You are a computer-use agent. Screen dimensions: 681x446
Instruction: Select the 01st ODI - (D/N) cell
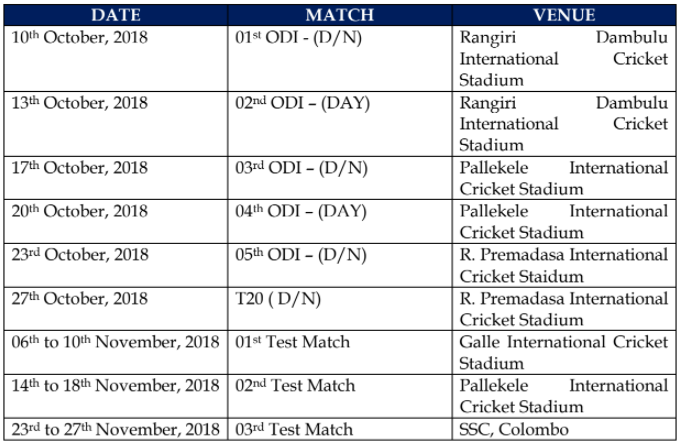340,59
